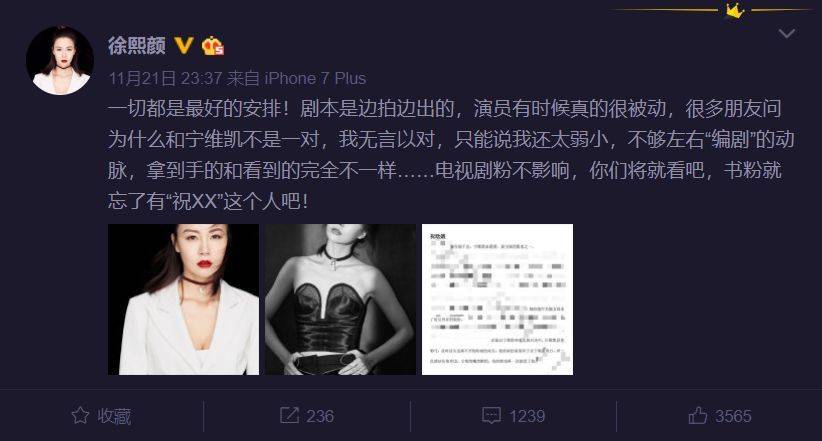Open the post timestamp 11月21日 23:37
Screen dimensions: 822x441
click(165, 79)
